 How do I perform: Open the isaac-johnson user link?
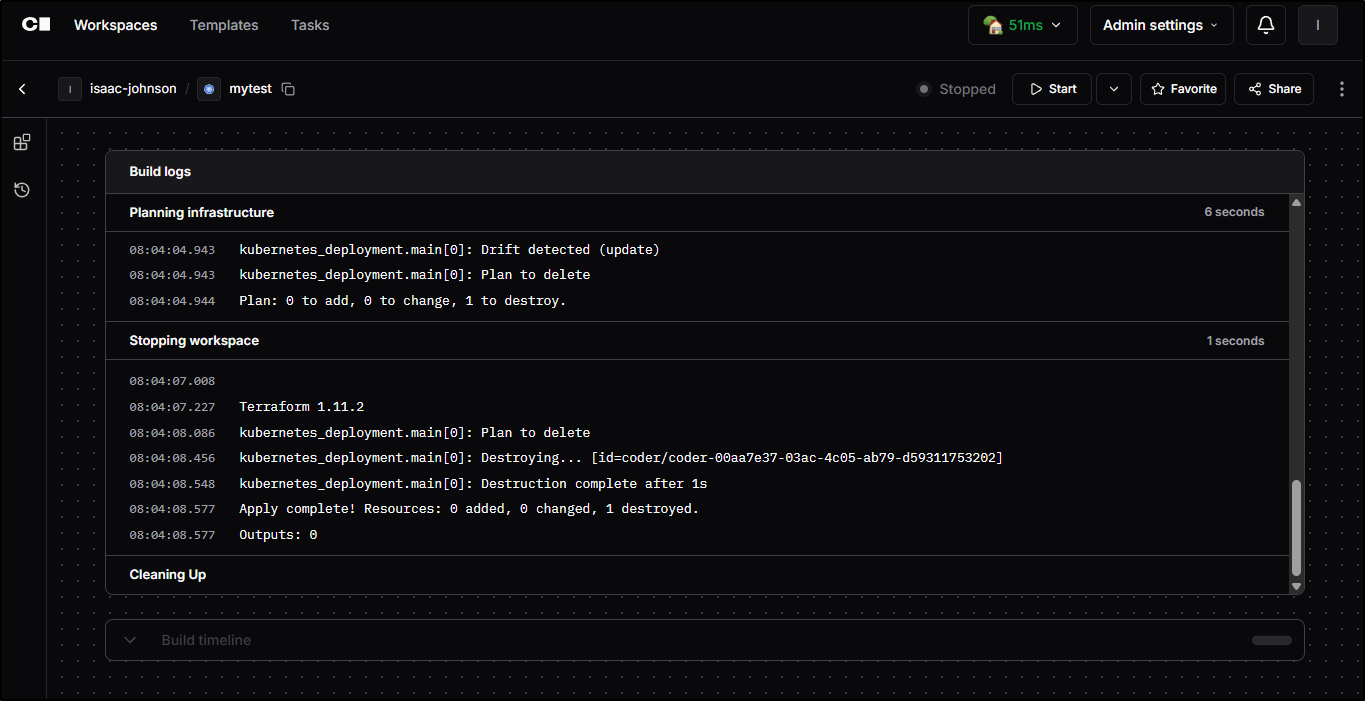point(132,88)
